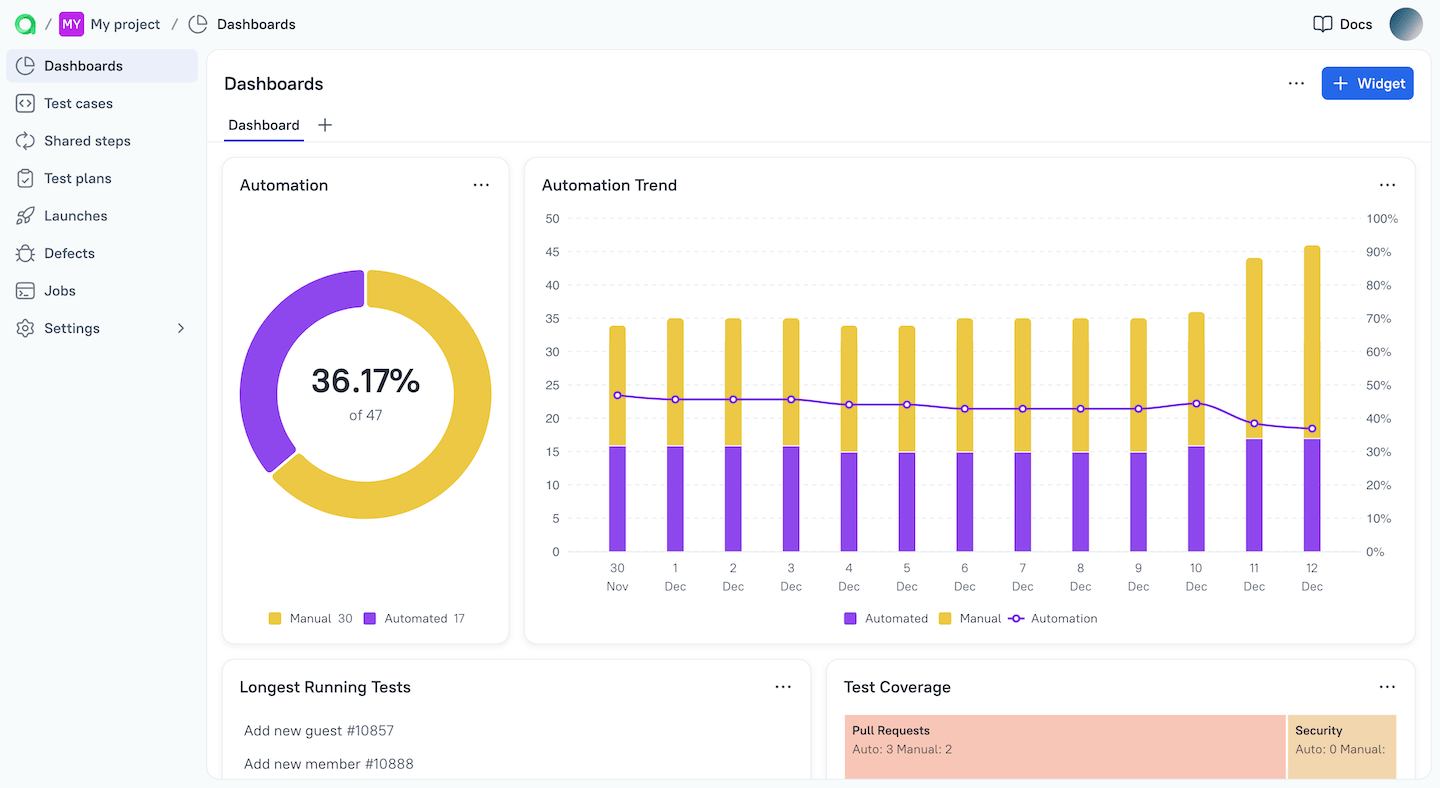Select the Dashboards icon in the sidebar
Image resolution: width=1440 pixels, height=788 pixels.
(24, 65)
